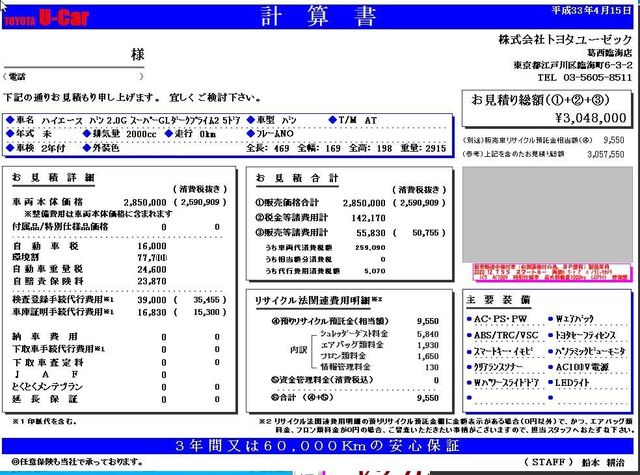The image size is (640, 475).
Task: Click the 3年間又は60,000Kmの安心保証 banner
Action: pos(318,446)
